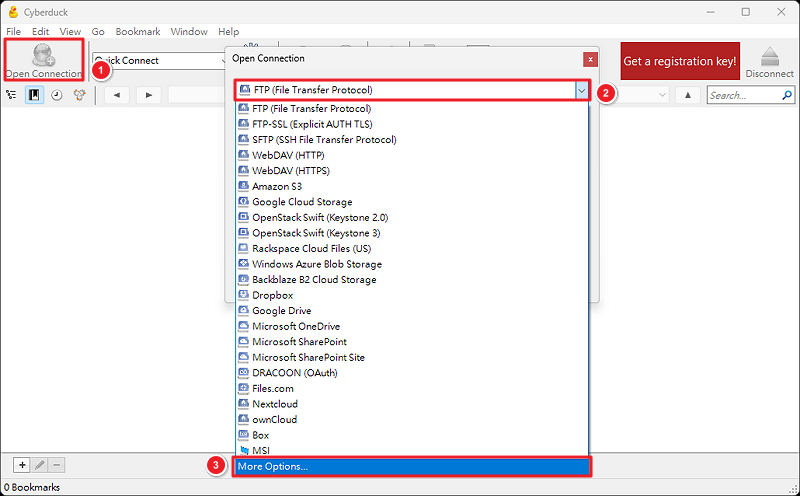Select Google Cloud Storage option
Image resolution: width=800 pixels, height=496 pixels.
tap(412, 202)
